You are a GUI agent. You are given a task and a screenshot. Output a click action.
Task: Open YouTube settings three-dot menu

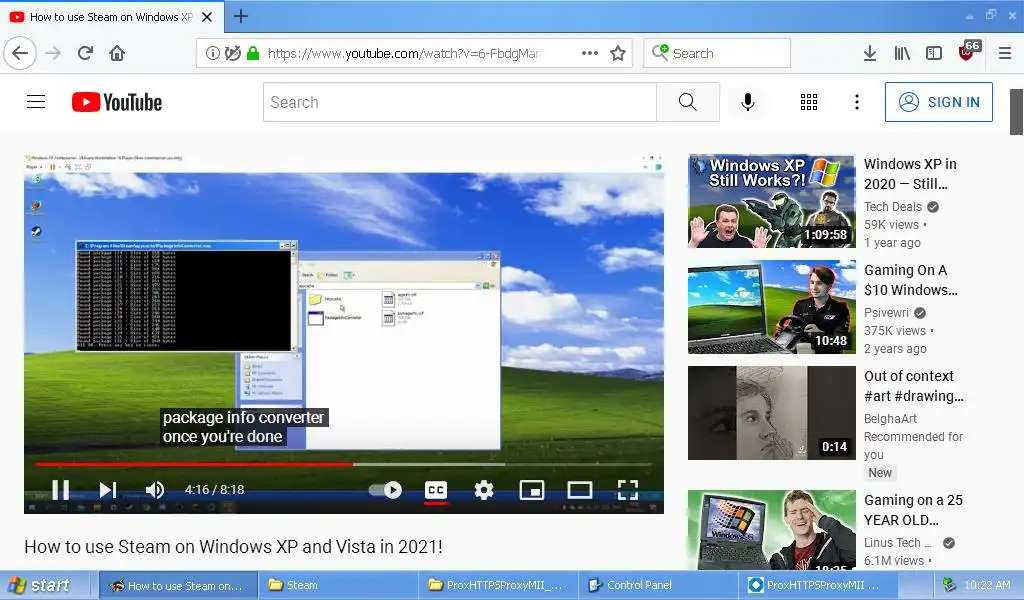[x=857, y=102]
